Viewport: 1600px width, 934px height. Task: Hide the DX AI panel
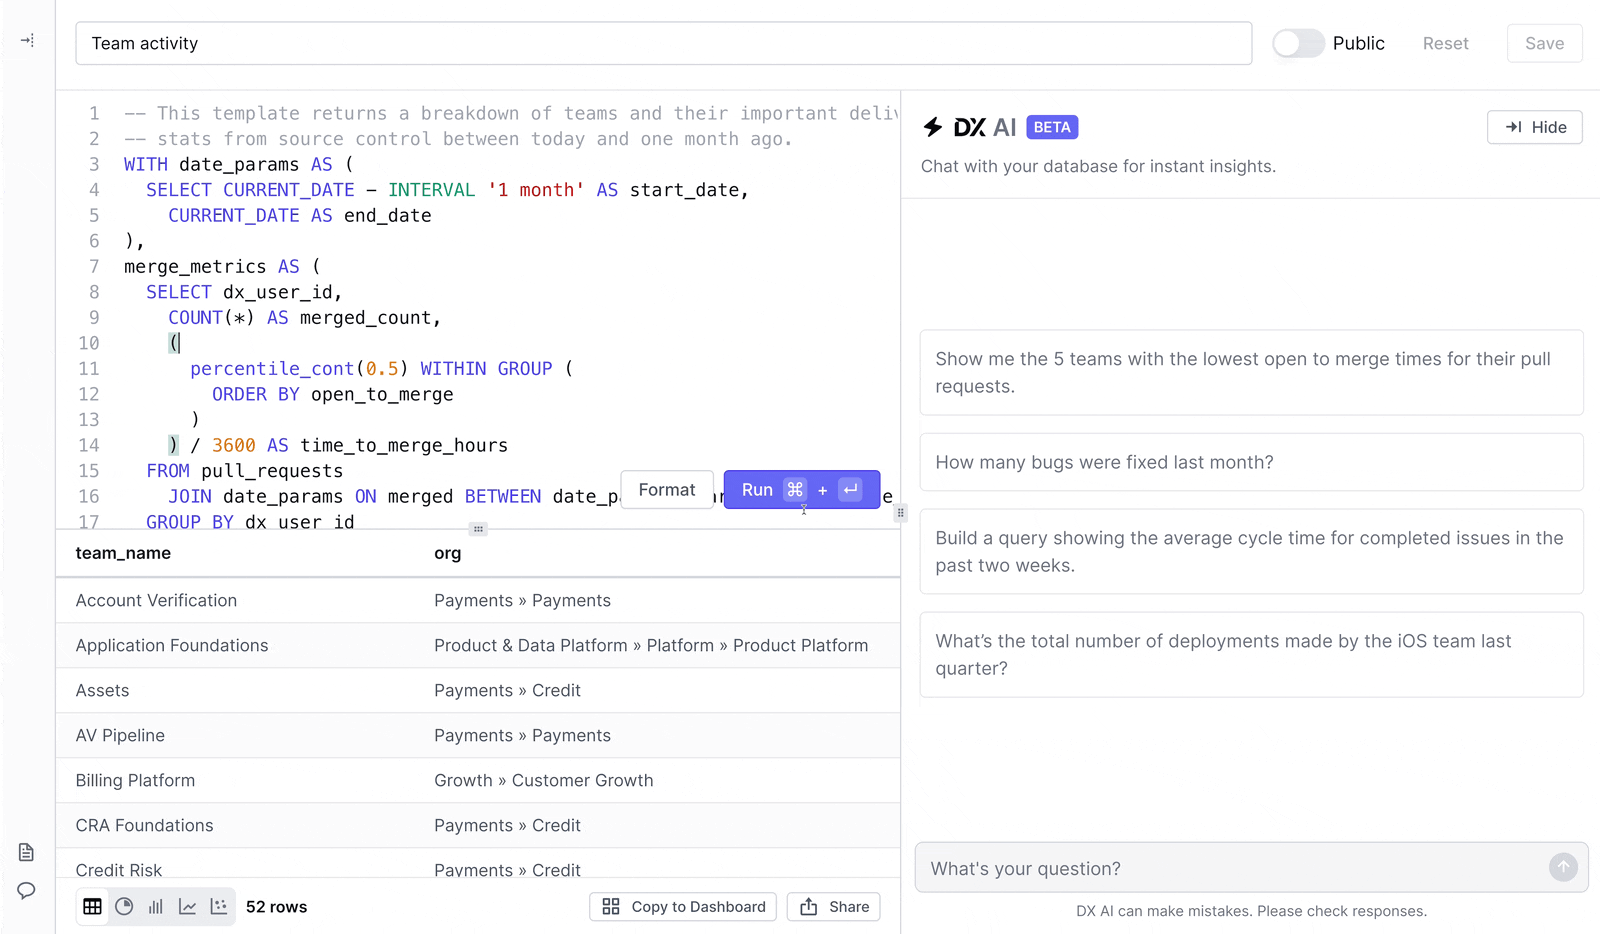click(x=1534, y=127)
